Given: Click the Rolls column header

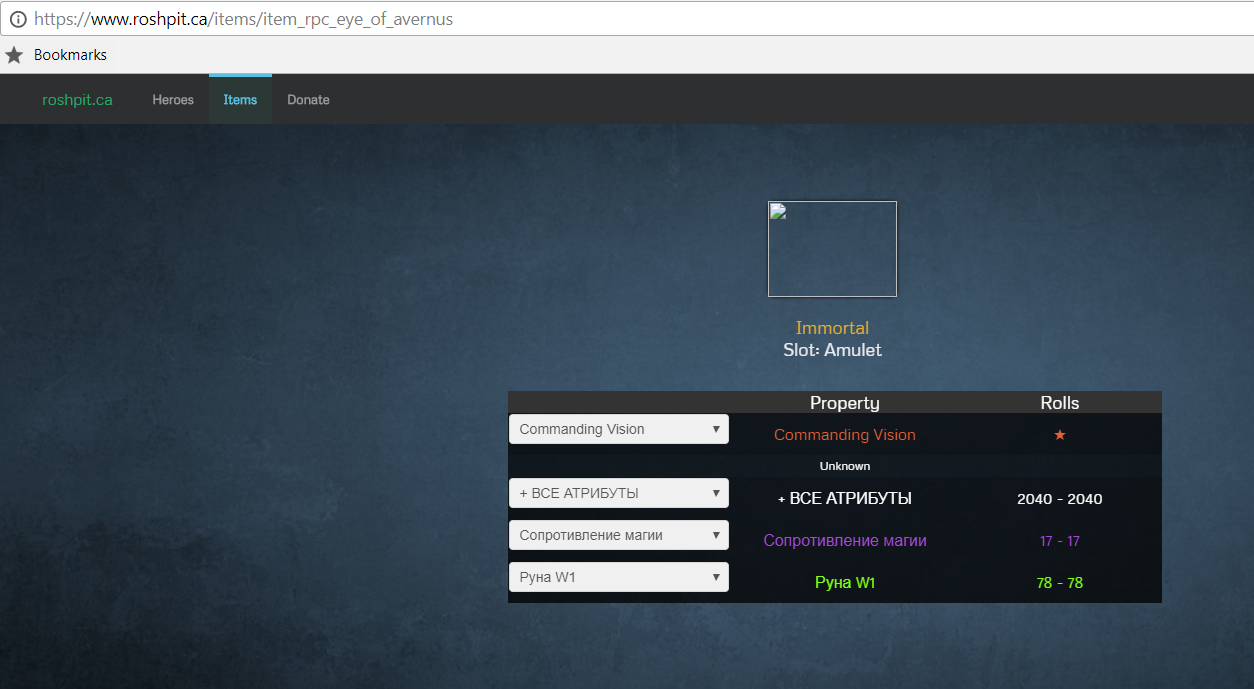Looking at the screenshot, I should click(x=1060, y=403).
